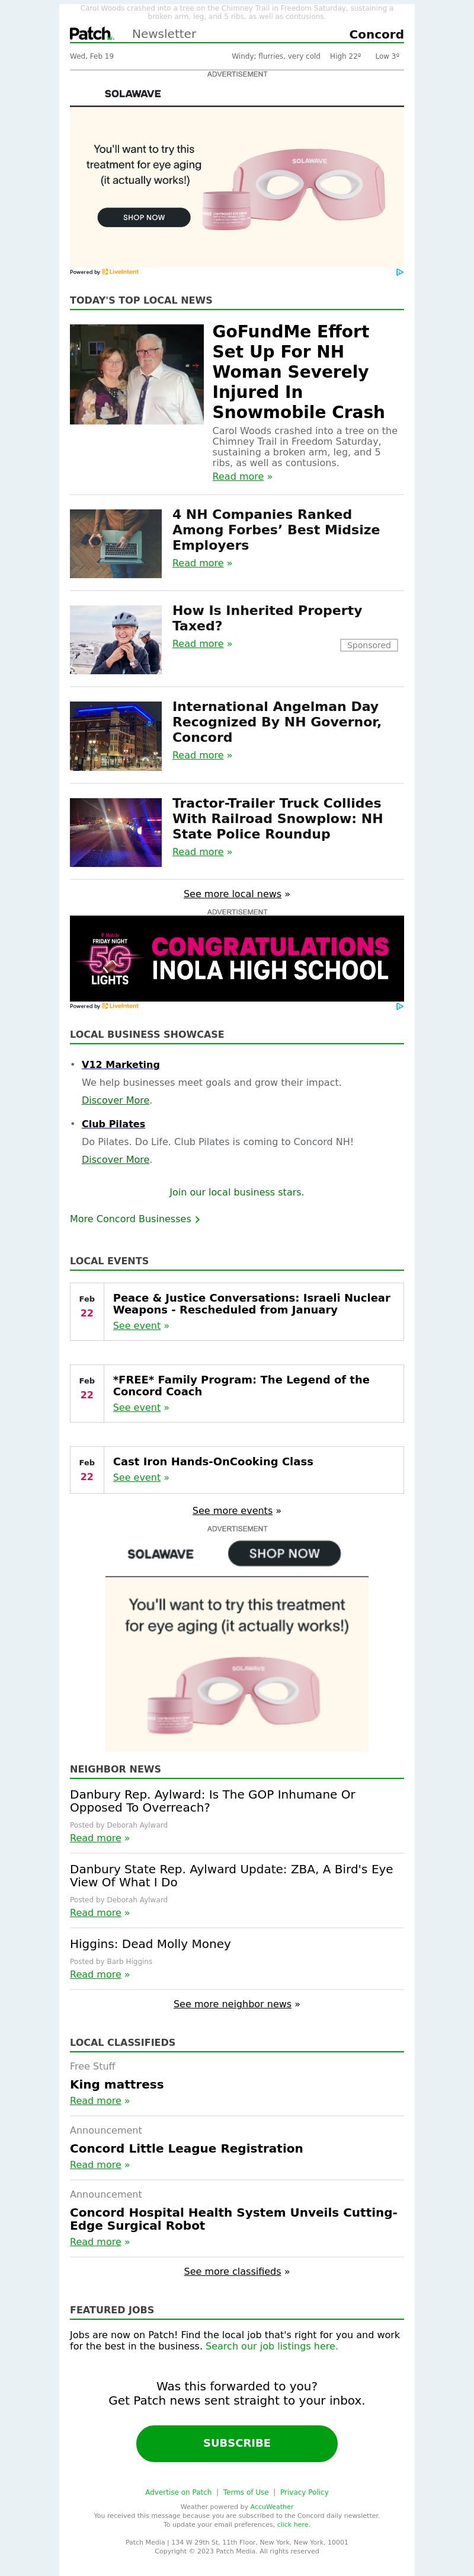Click Join our local business stars link
474x2576 pixels.
click(236, 1192)
